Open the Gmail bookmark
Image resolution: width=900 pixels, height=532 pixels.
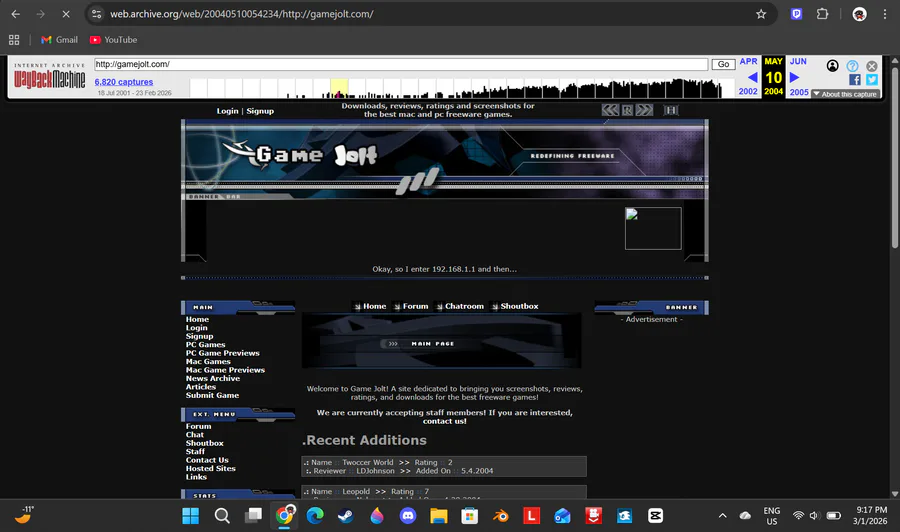(59, 40)
